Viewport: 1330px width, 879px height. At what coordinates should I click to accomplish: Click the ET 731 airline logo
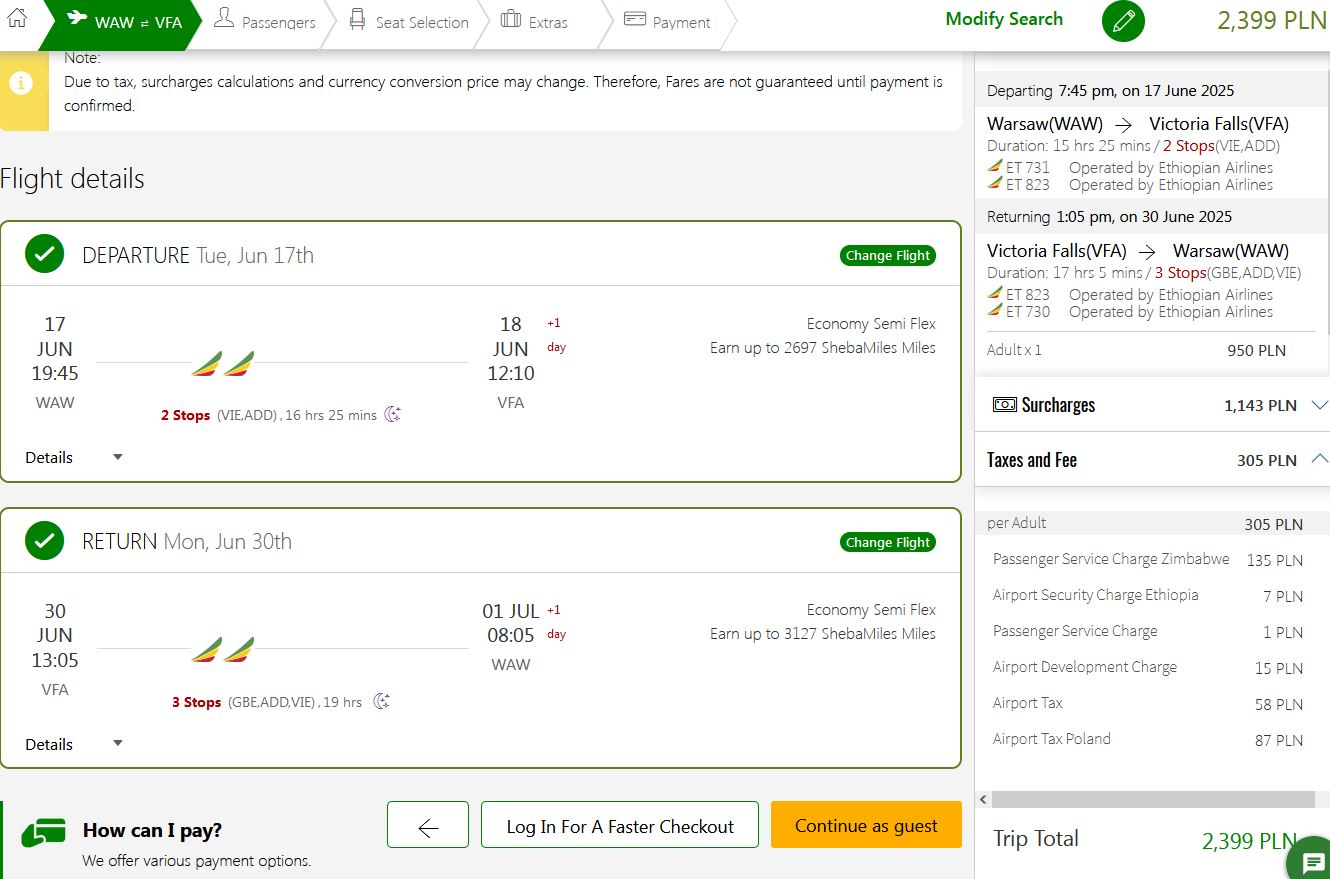click(x=995, y=166)
